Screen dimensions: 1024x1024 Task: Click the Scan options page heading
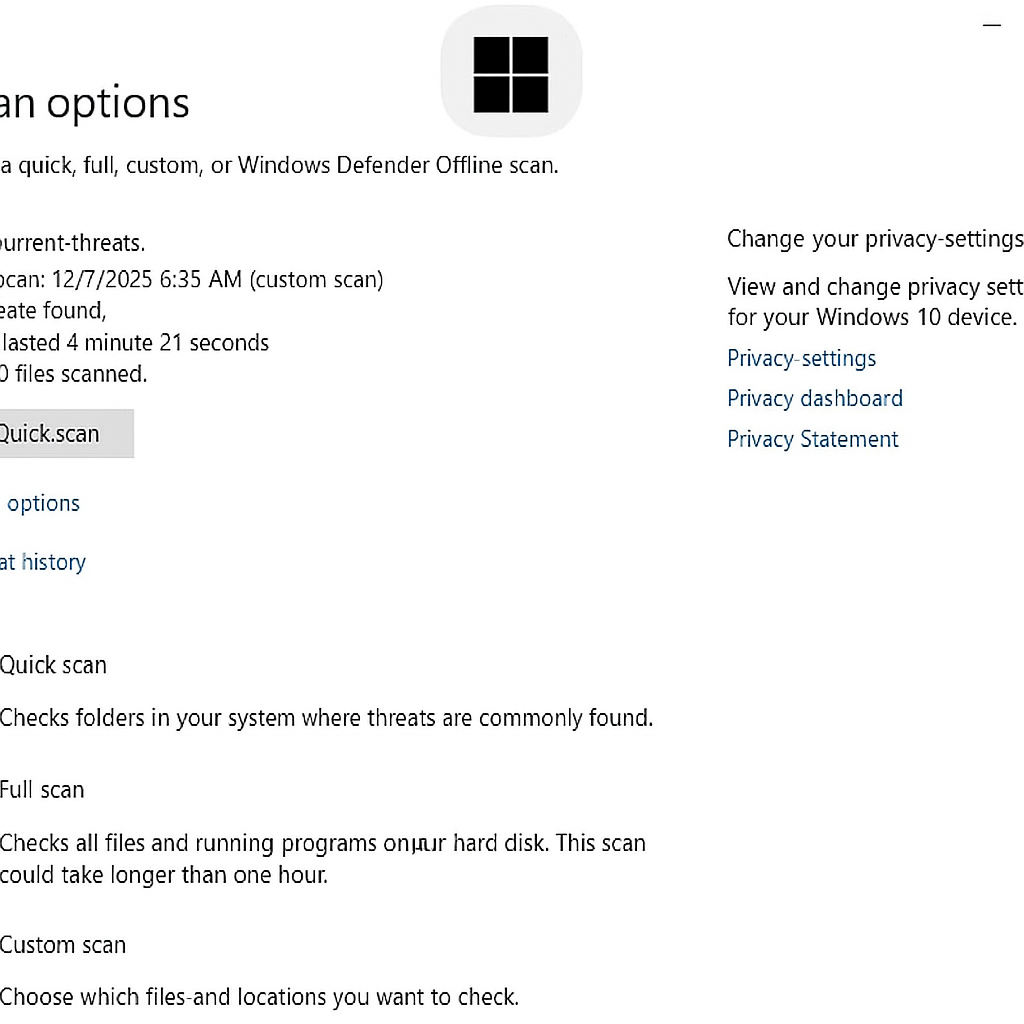95,104
